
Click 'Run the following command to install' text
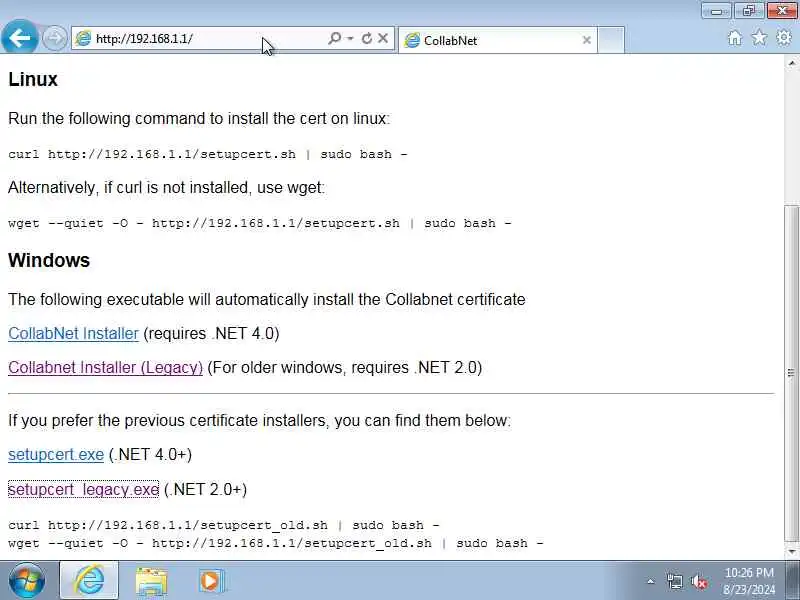199,118
